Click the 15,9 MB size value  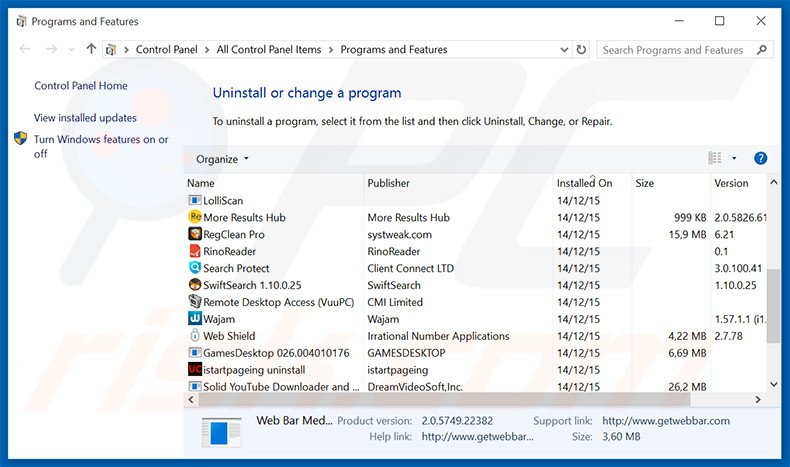[687, 234]
